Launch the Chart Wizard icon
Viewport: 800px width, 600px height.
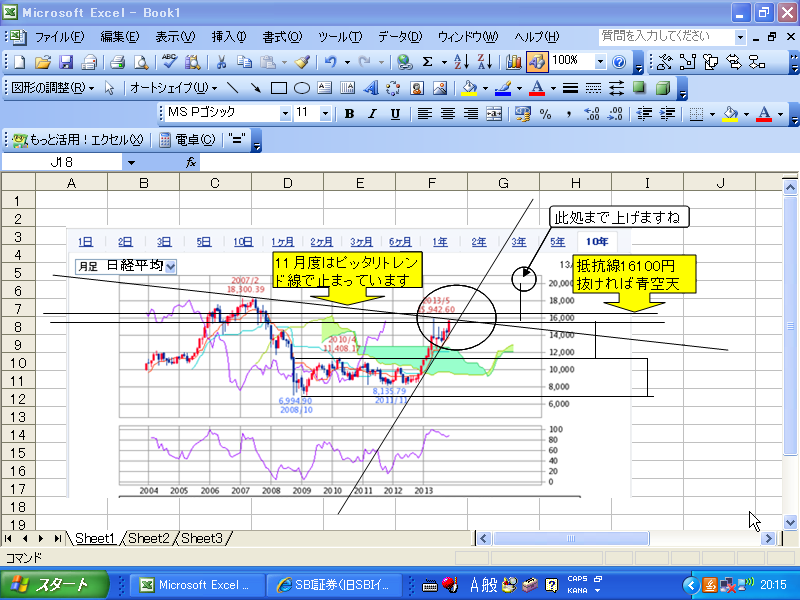pos(515,62)
